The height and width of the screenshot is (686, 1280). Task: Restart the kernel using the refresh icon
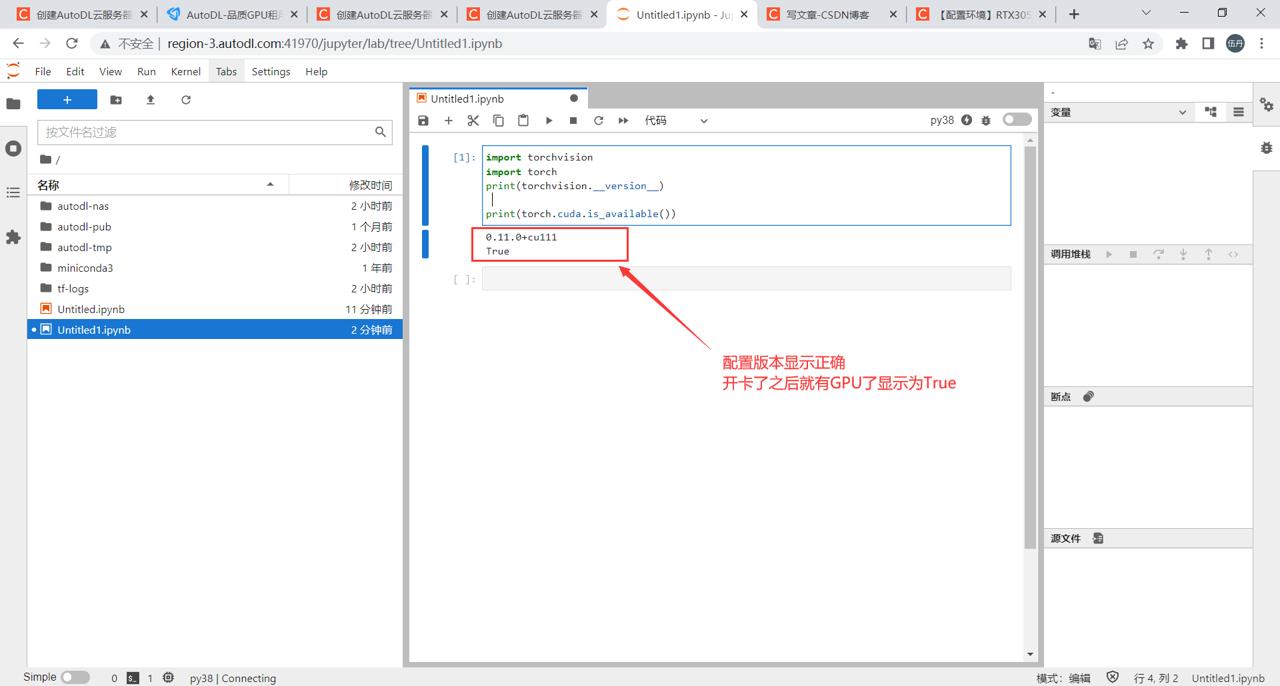coord(598,120)
